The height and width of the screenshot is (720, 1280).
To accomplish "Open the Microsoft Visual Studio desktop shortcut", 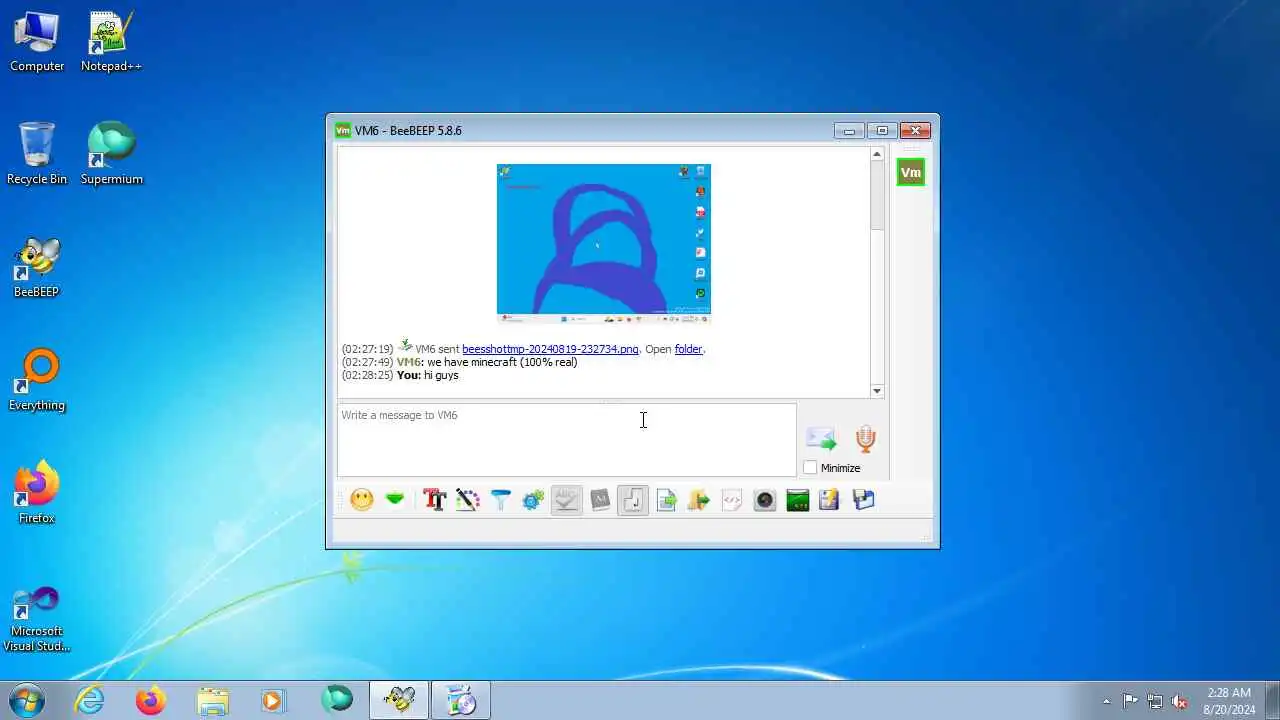I will pyautogui.click(x=37, y=618).
